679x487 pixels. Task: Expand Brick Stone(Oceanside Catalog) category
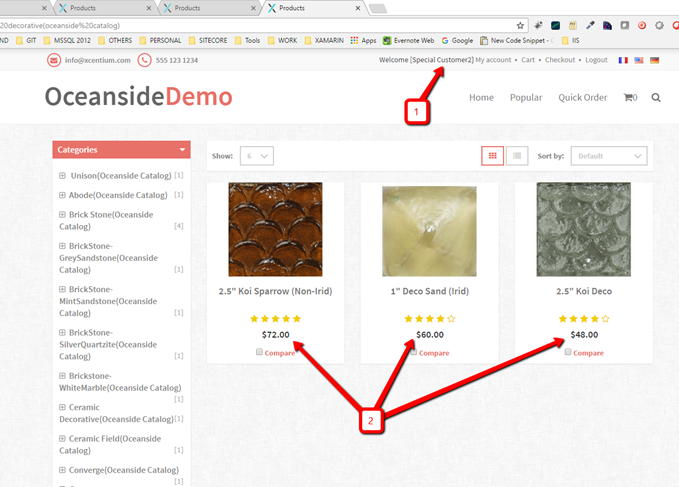62,214
